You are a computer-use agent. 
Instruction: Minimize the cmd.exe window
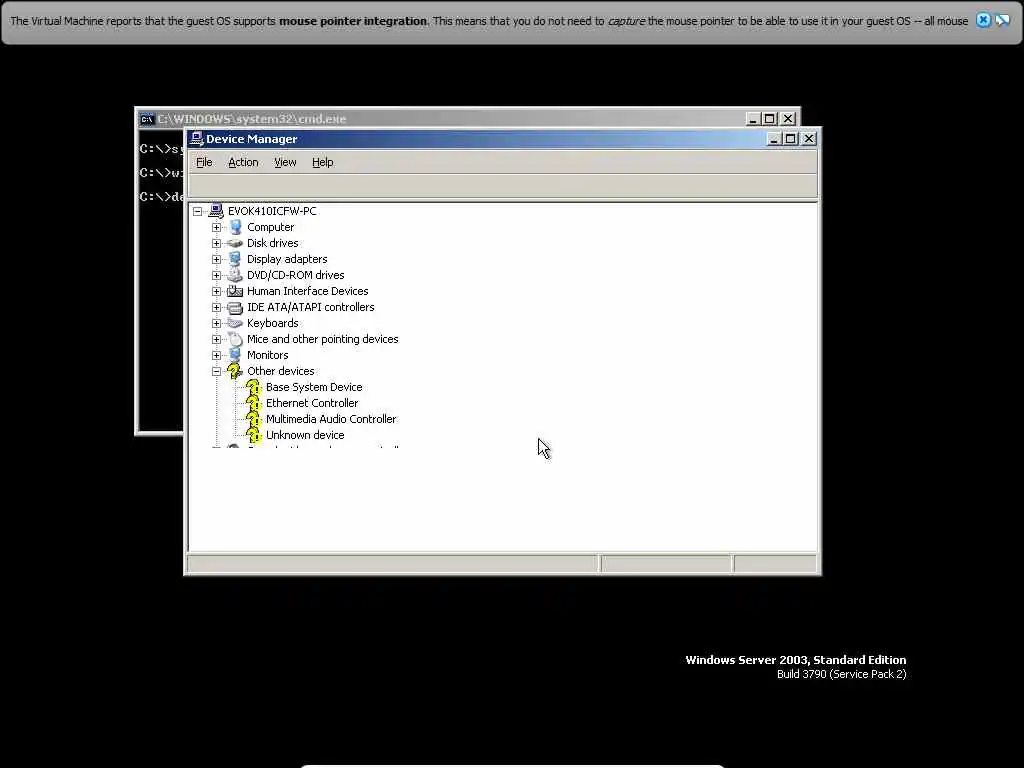point(753,119)
